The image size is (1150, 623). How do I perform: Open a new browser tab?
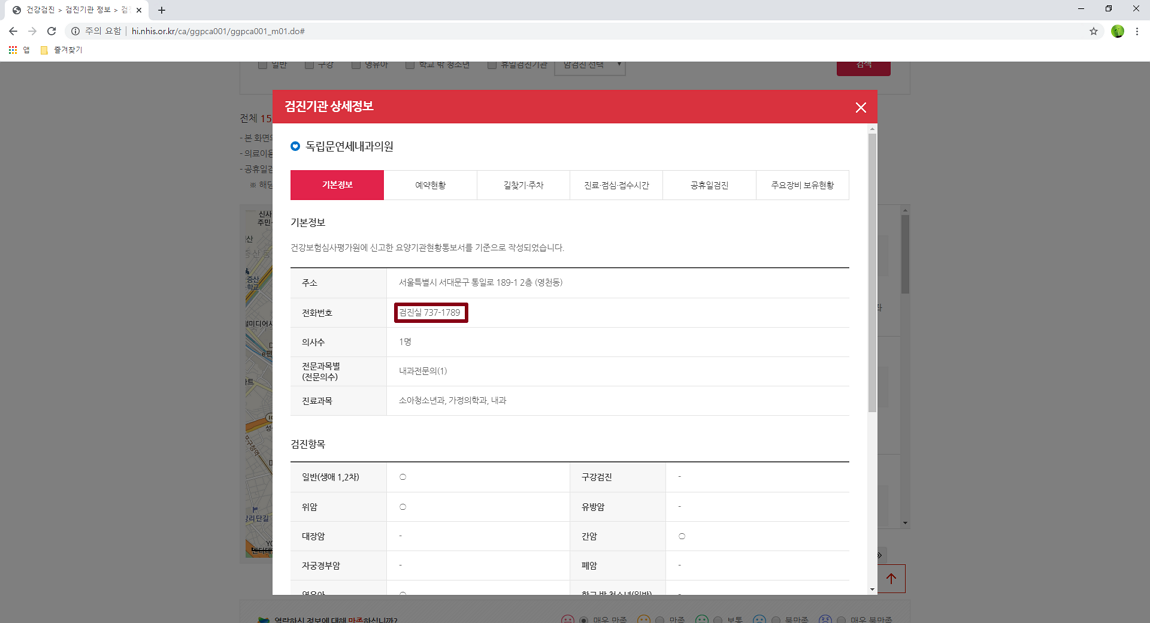[161, 10]
